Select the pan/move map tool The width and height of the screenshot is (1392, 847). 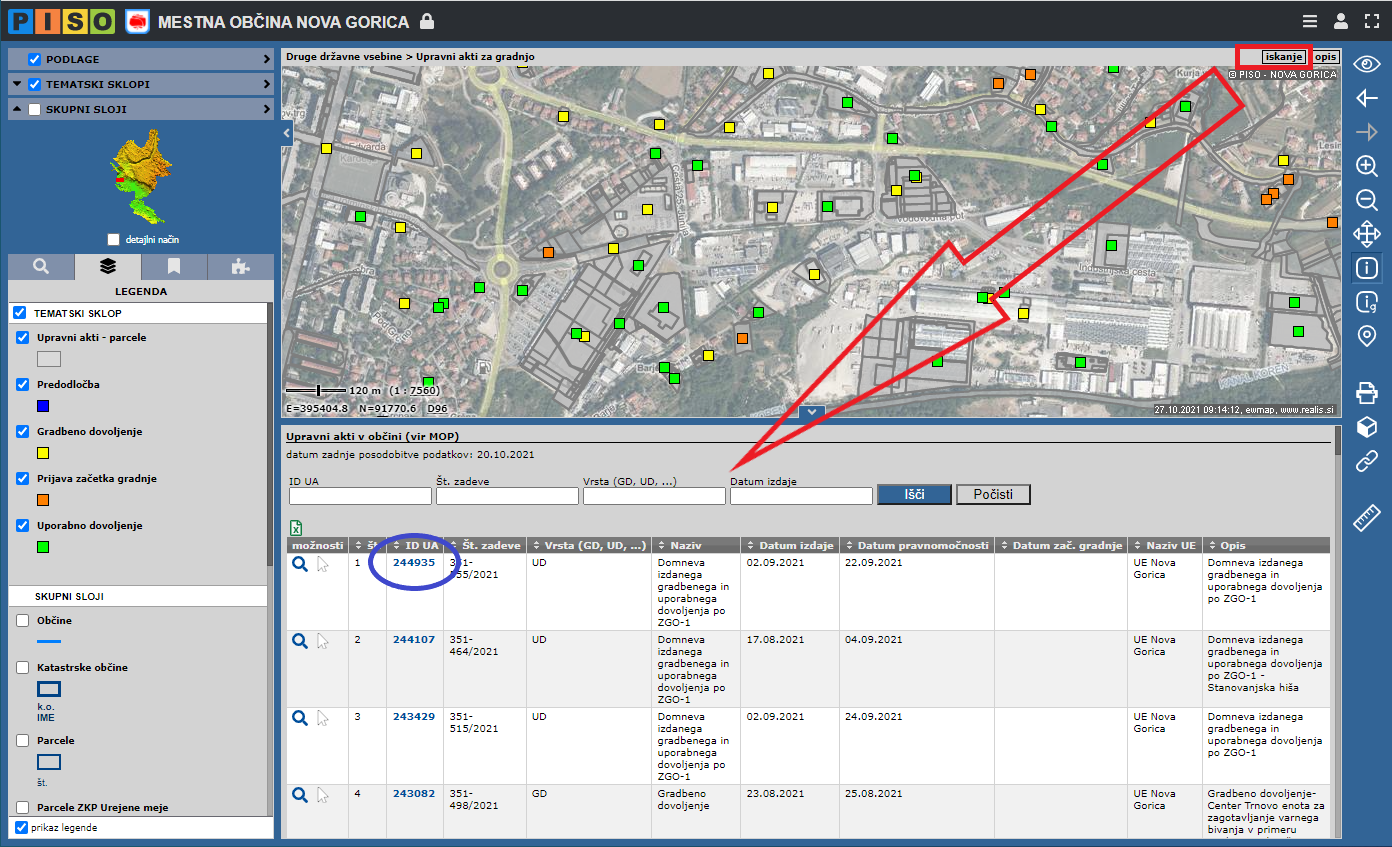pos(1366,234)
